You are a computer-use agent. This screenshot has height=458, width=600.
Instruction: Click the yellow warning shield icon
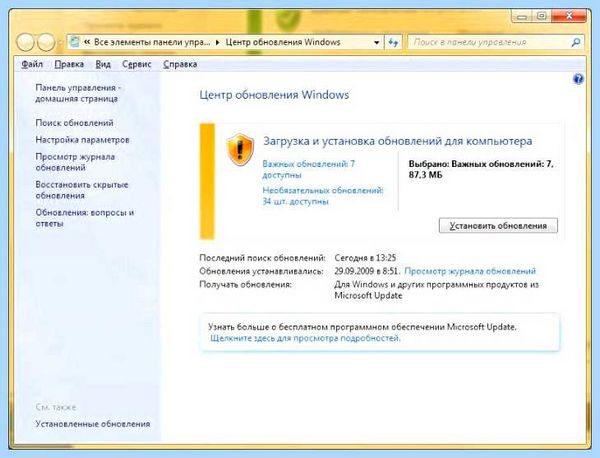click(x=240, y=150)
